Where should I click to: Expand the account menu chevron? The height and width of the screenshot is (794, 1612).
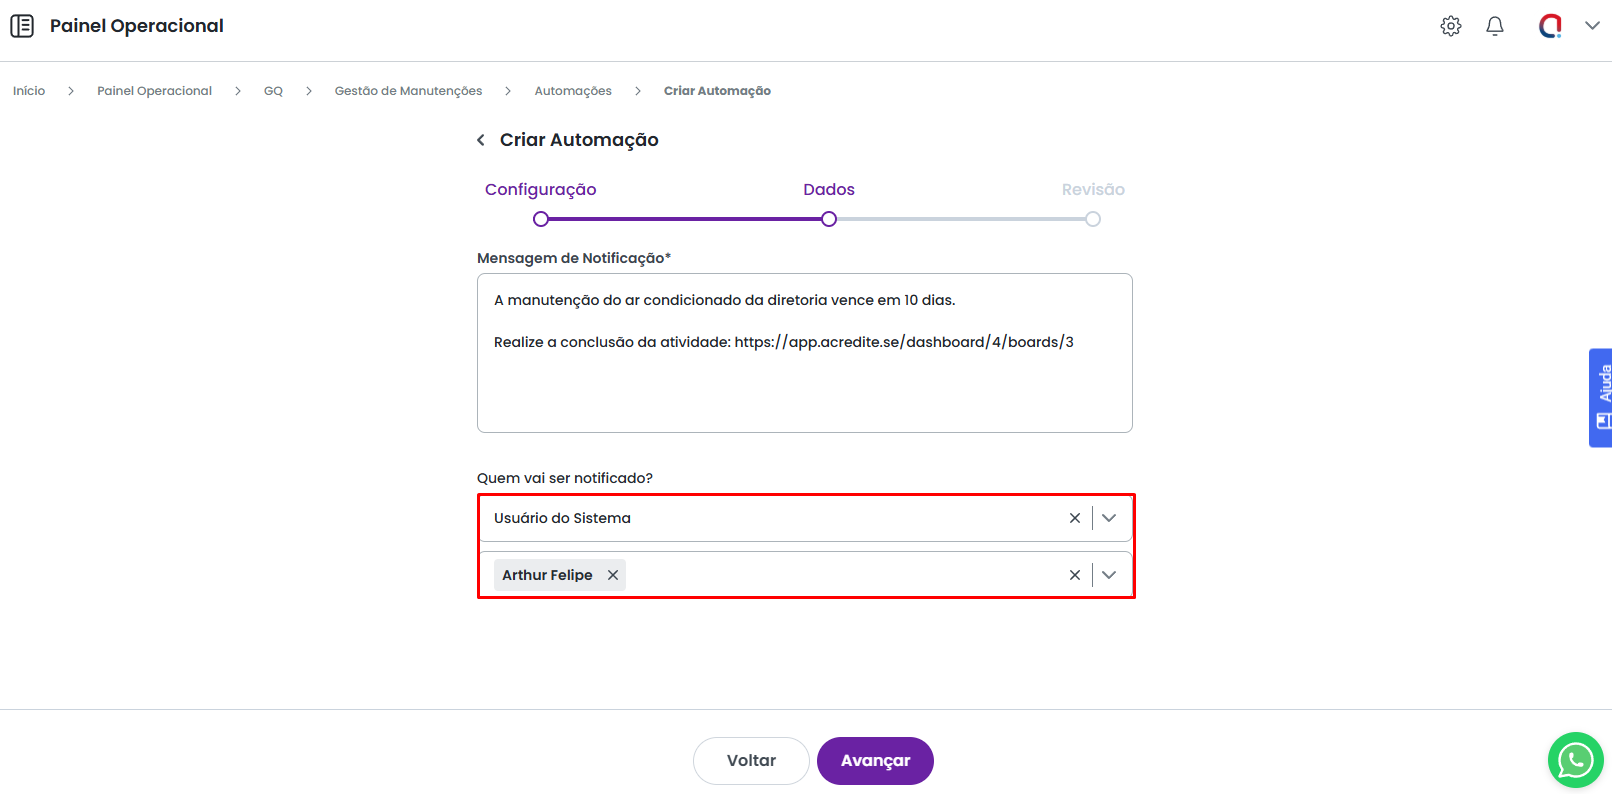click(1592, 26)
